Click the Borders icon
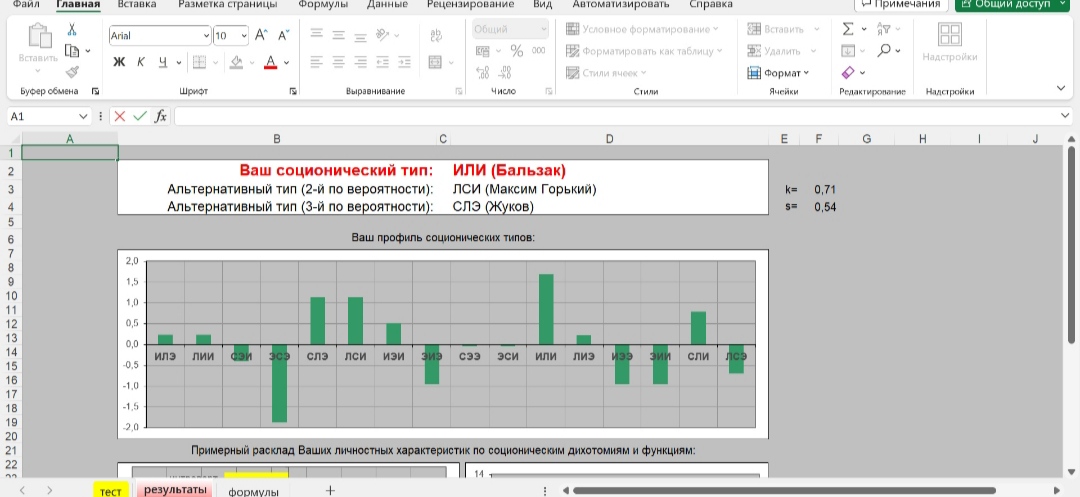This screenshot has height=497, width=1080. pyautogui.click(x=199, y=62)
